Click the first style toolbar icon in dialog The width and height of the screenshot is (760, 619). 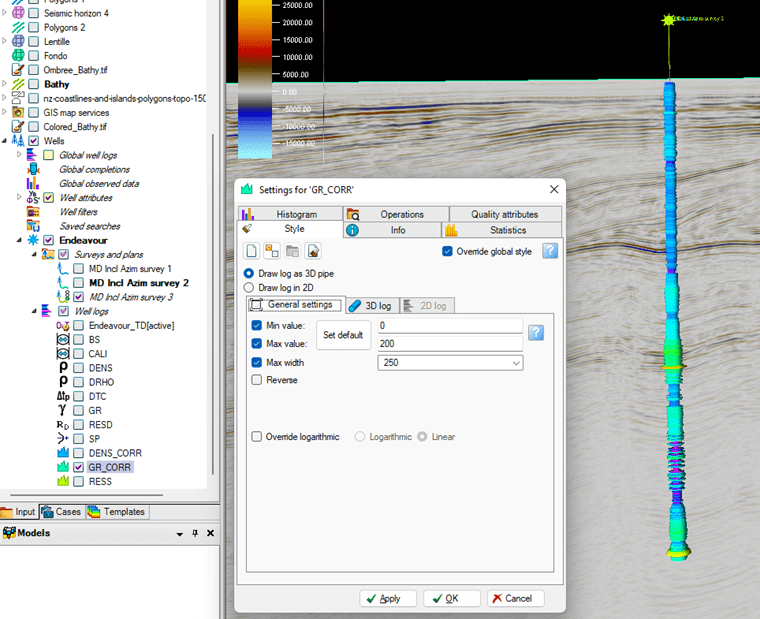tap(252, 251)
